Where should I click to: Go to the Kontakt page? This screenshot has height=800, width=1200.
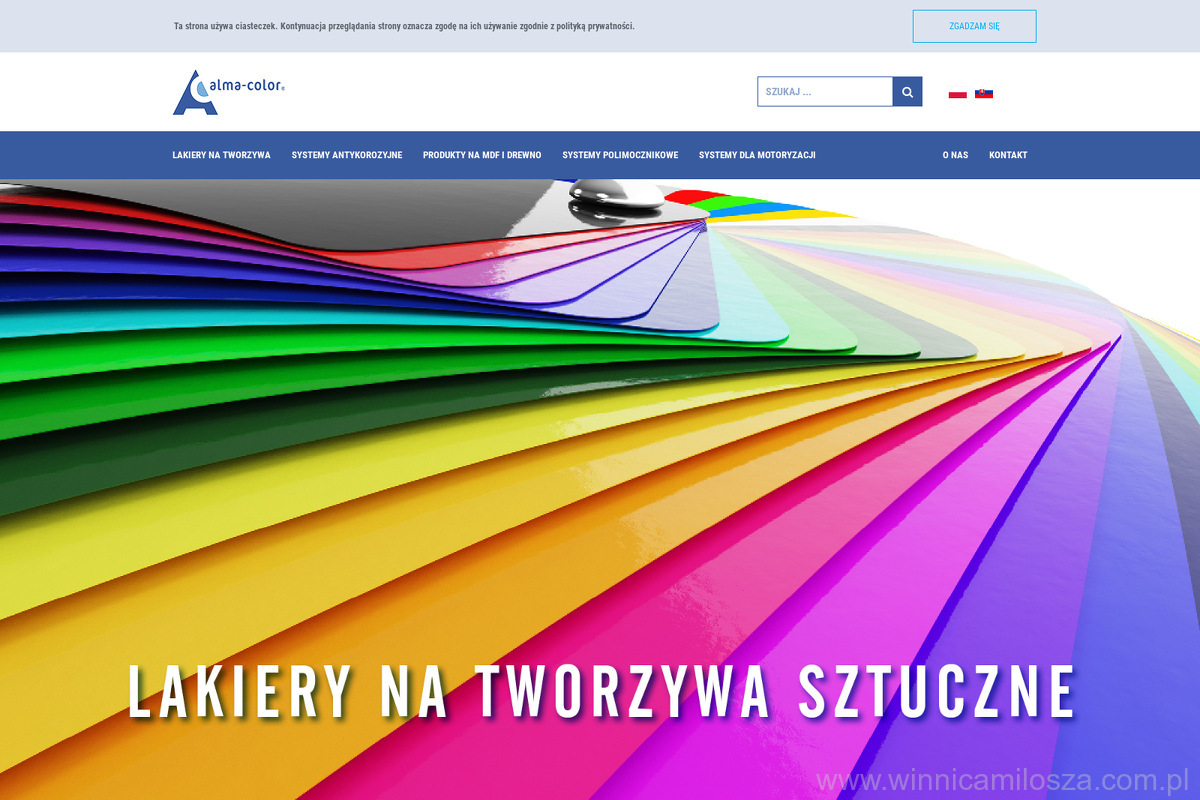pyautogui.click(x=1008, y=155)
